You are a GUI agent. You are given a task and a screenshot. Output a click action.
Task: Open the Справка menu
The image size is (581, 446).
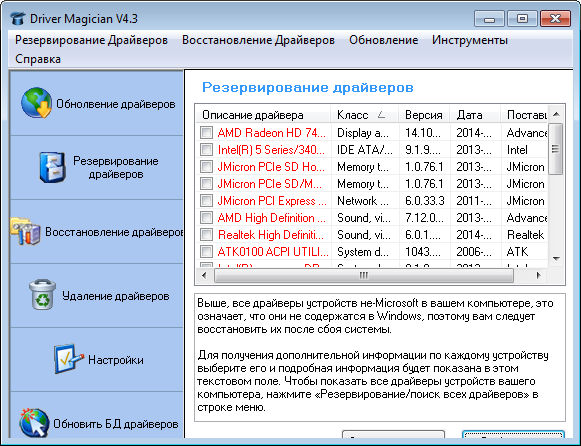(38, 59)
